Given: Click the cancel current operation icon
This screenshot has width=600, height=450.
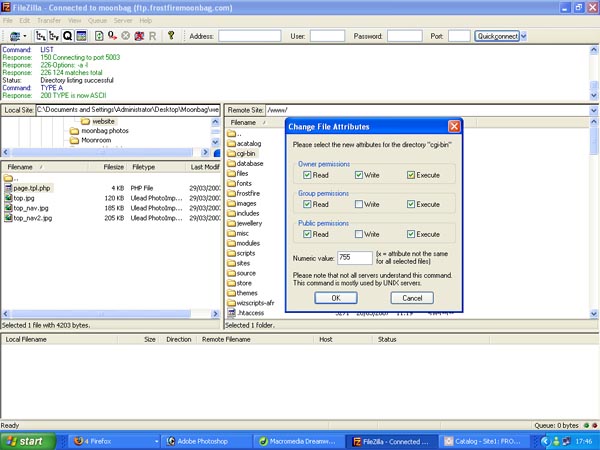Looking at the screenshot, I should point(125,35).
